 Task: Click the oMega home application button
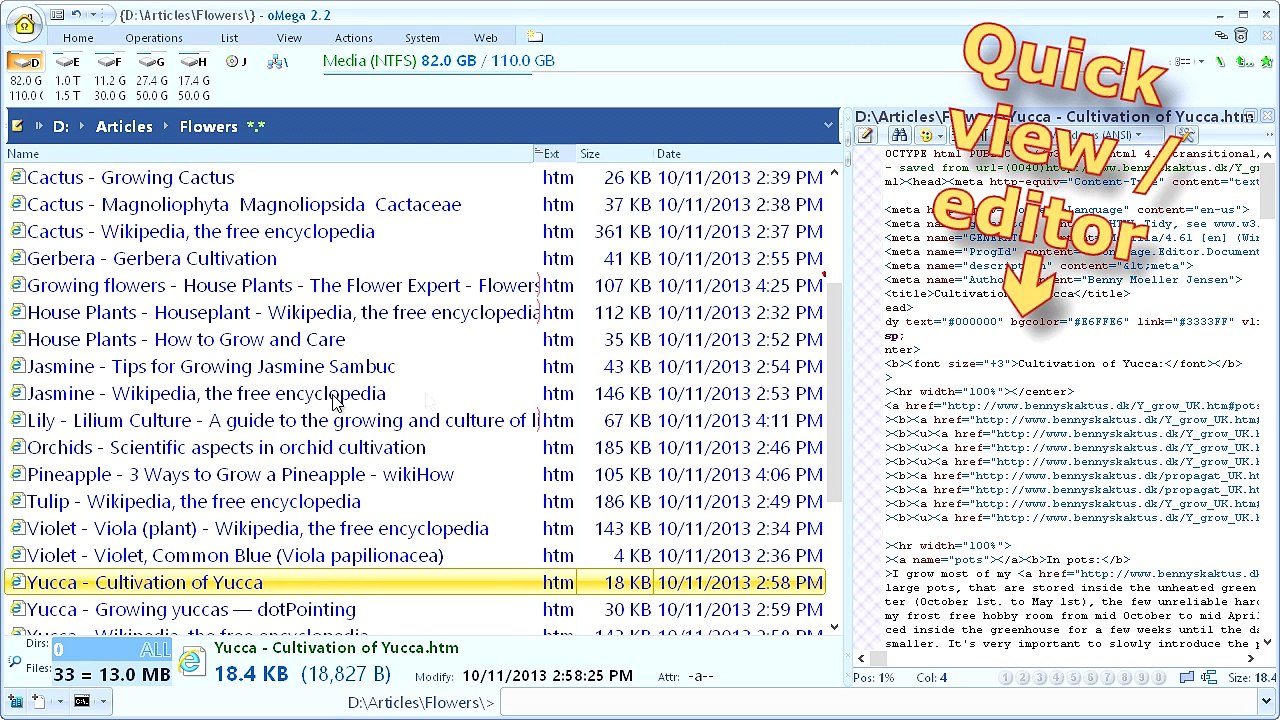(x=25, y=25)
